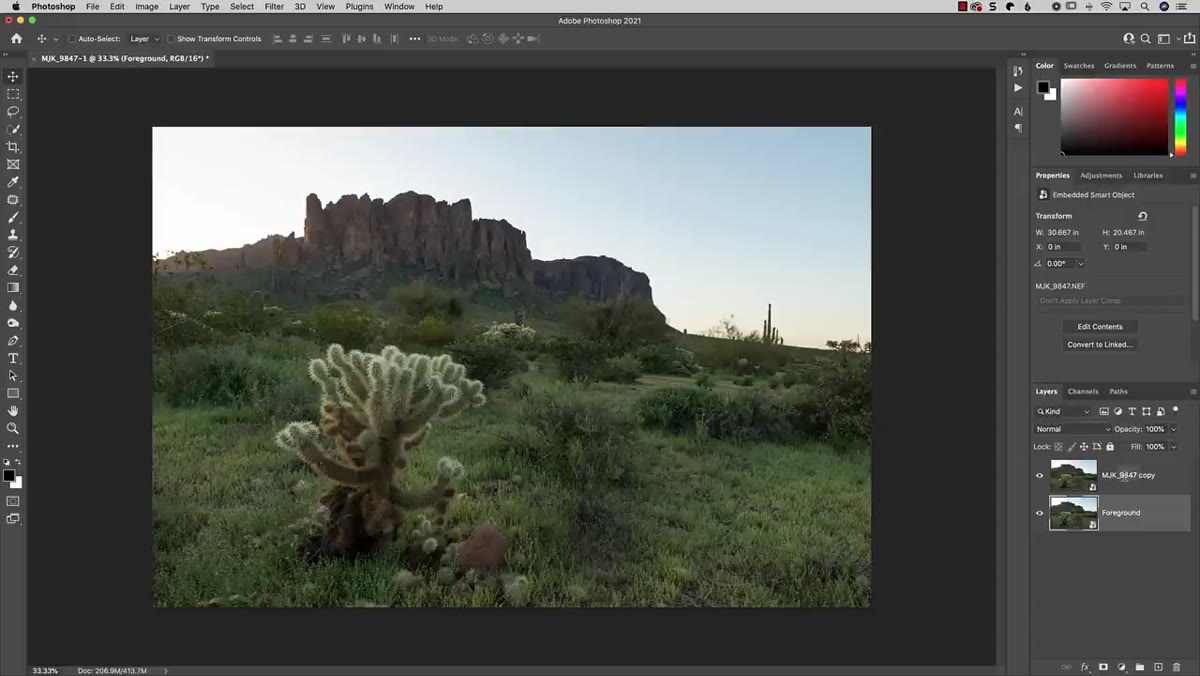
Task: Select the Horizontal Type tool
Action: tap(13, 358)
